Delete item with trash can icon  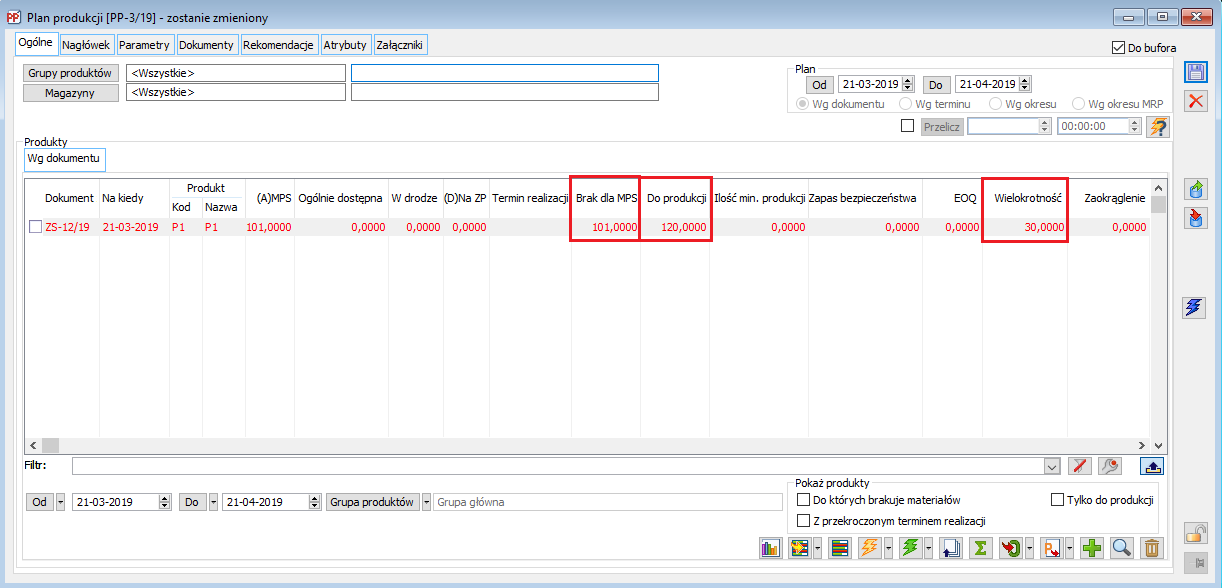pyautogui.click(x=1152, y=548)
